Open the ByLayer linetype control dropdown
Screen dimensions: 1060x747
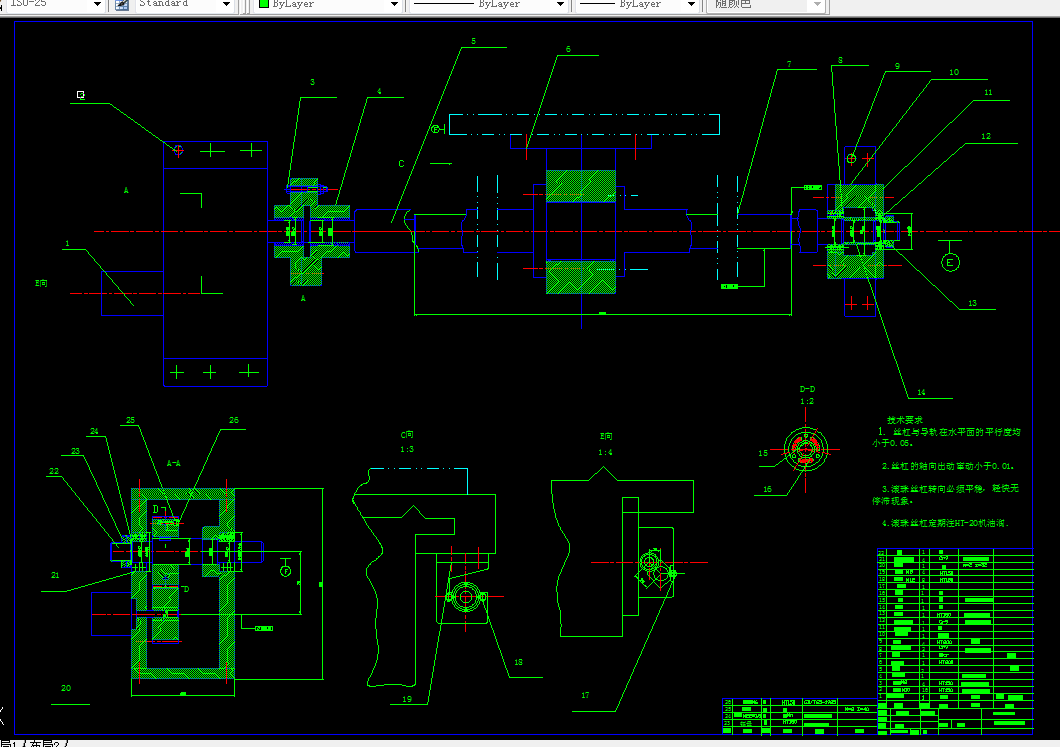(560, 4)
